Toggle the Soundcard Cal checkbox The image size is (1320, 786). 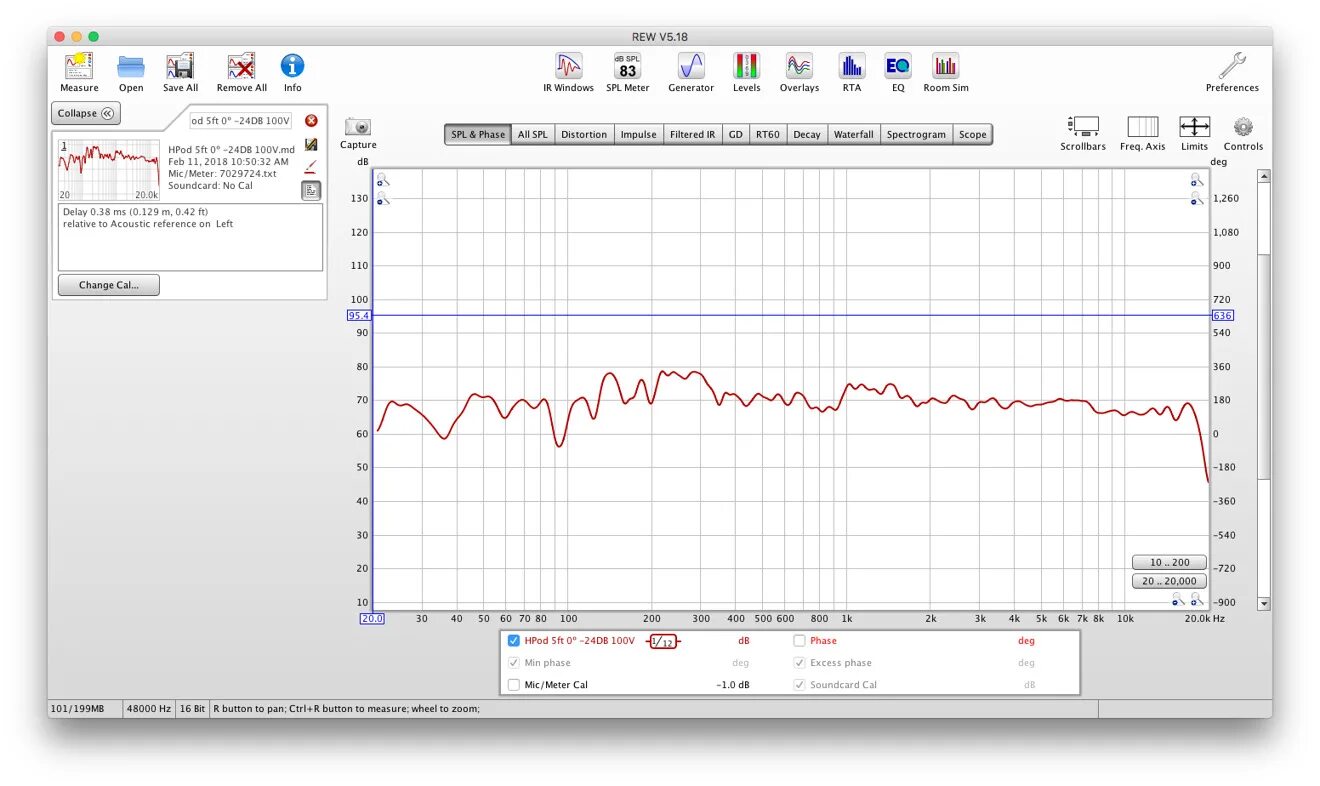(799, 685)
